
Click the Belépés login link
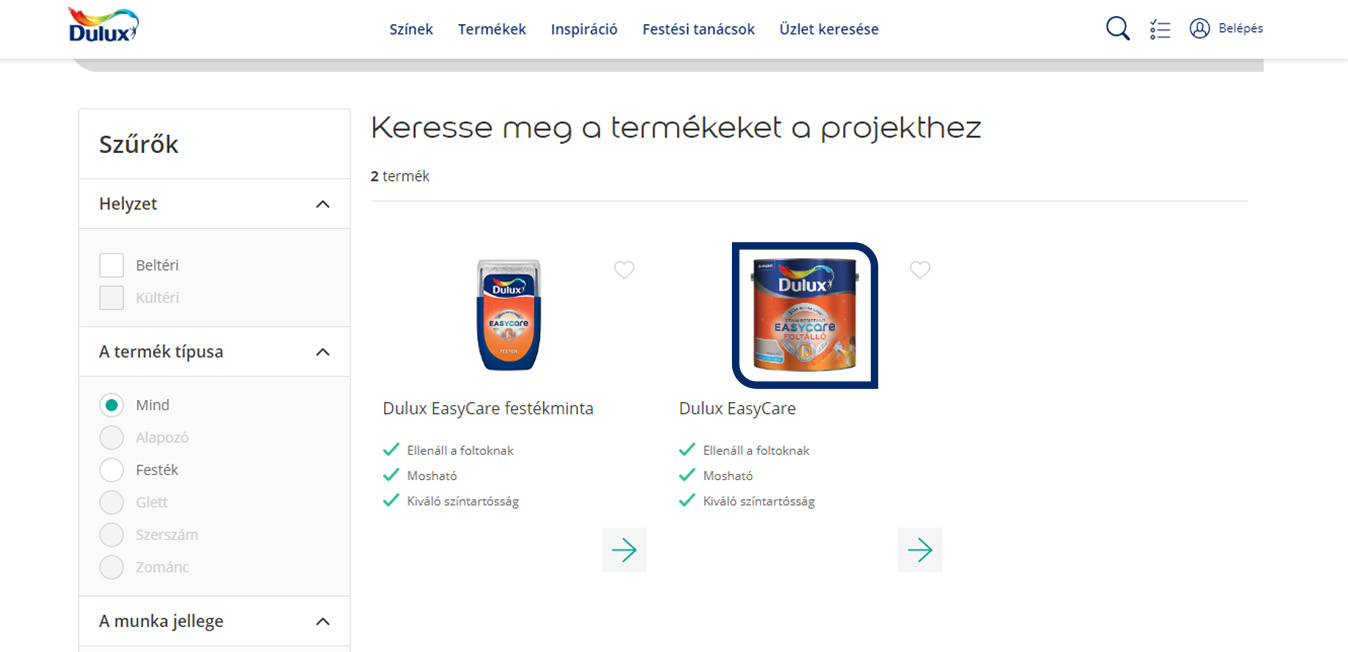click(1240, 28)
